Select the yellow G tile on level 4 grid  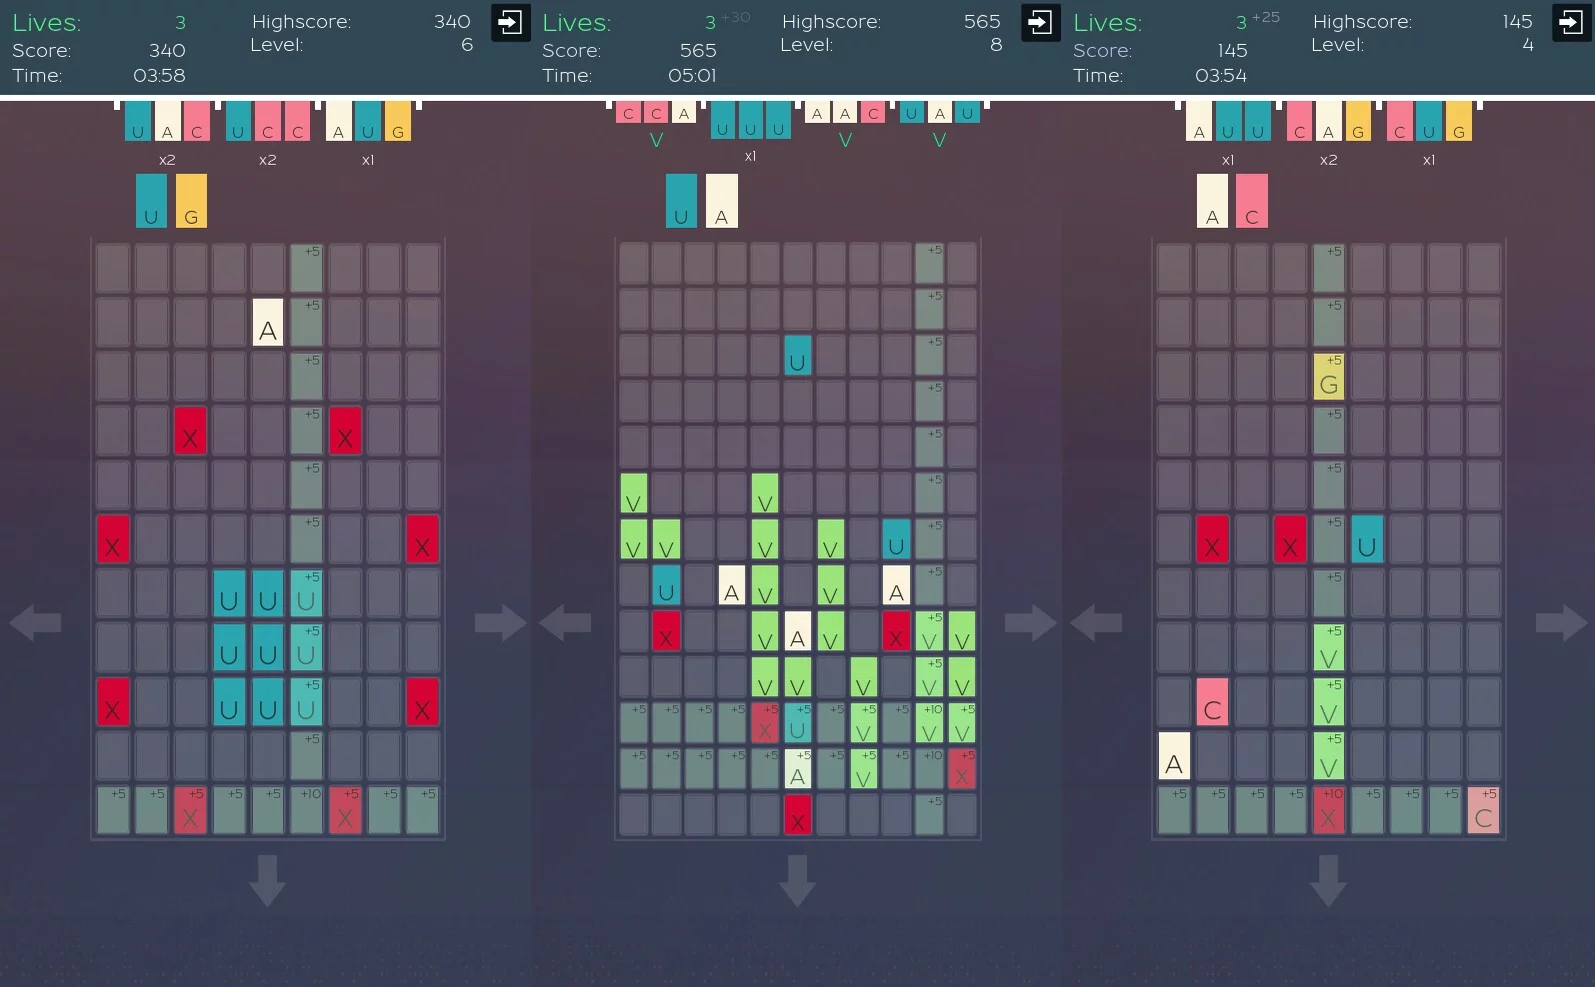tap(1329, 376)
